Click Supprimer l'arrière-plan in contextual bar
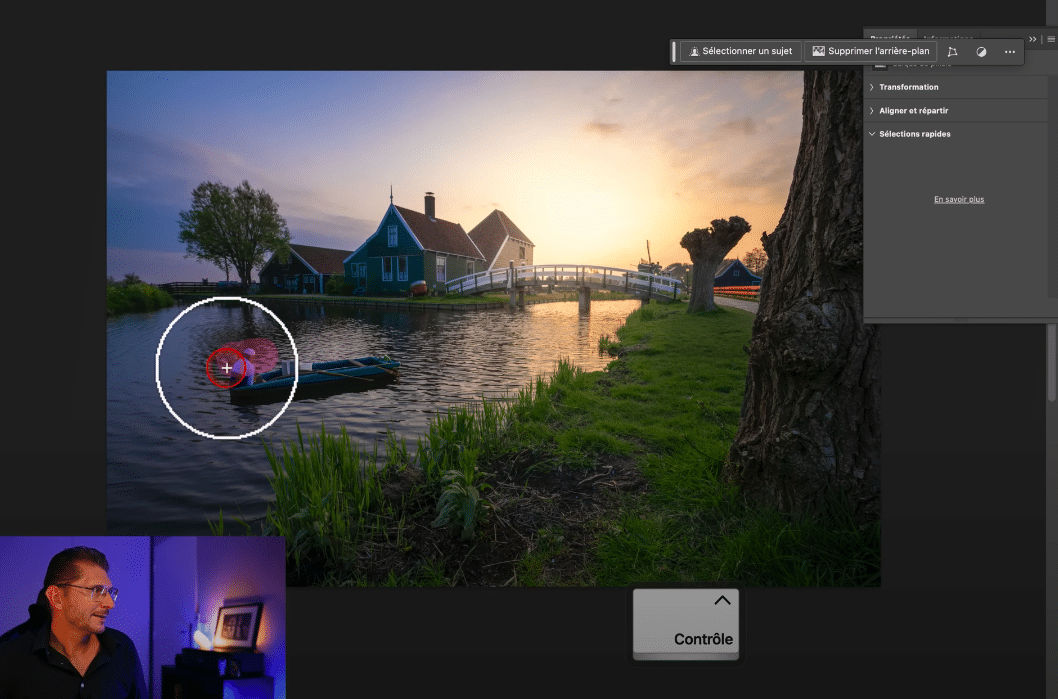This screenshot has width=1058, height=699. pos(870,51)
